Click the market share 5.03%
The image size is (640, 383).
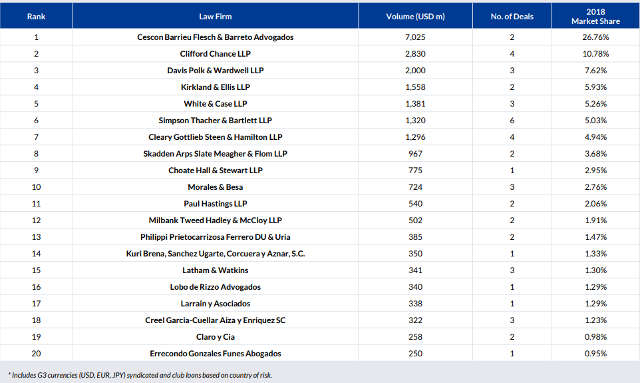pos(596,120)
